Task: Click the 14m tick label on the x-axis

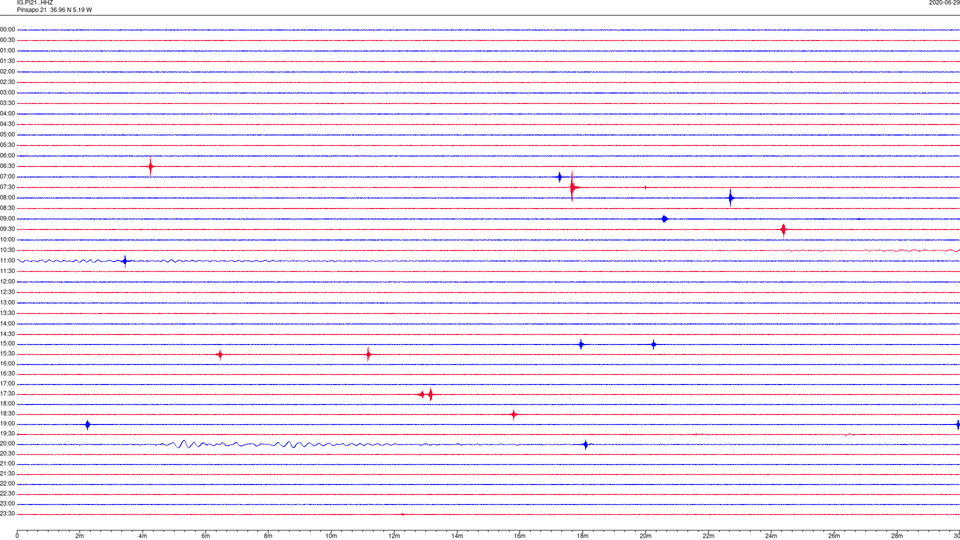Action: coord(457,536)
